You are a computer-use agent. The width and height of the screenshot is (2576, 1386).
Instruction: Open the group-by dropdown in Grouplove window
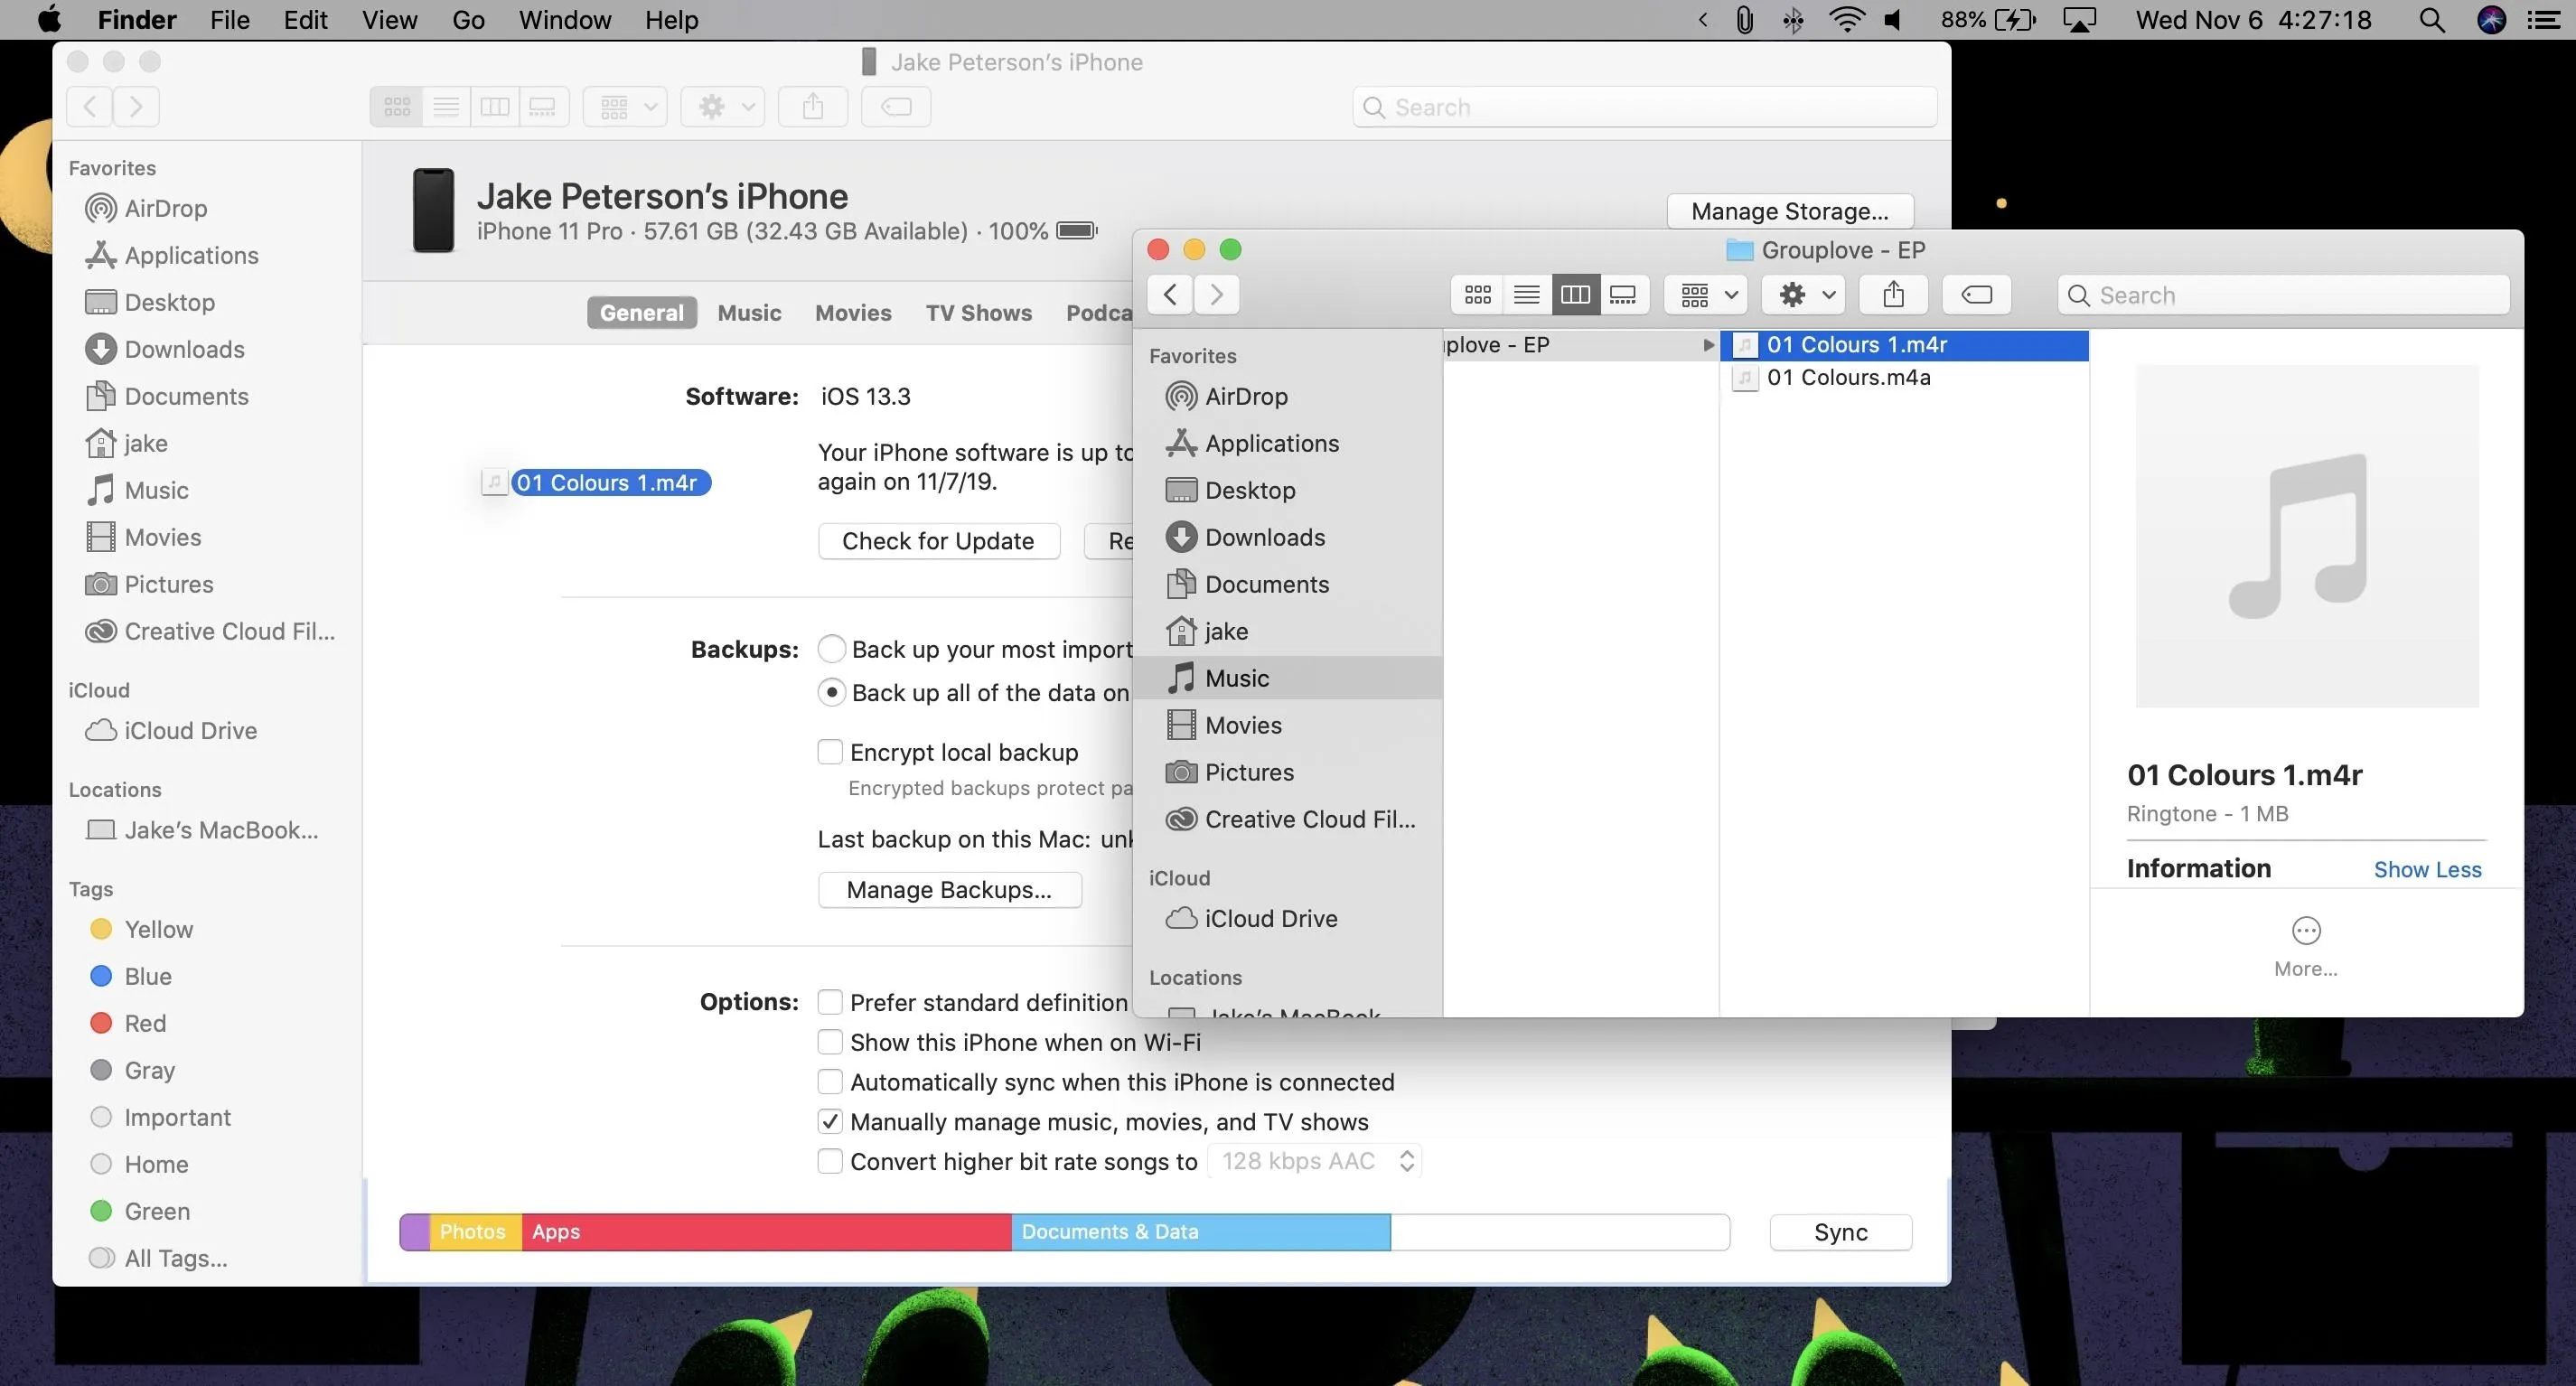tap(1706, 295)
